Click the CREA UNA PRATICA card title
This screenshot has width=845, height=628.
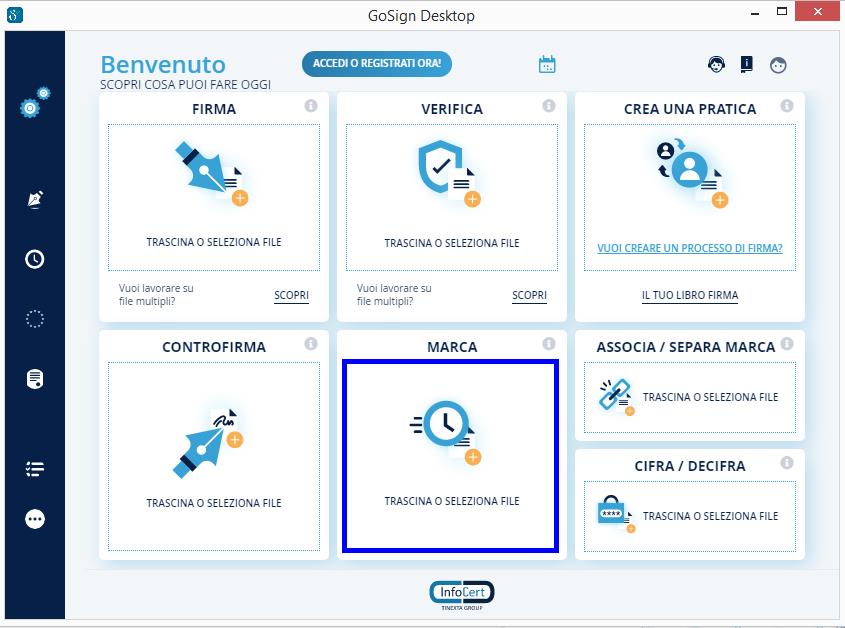click(690, 109)
